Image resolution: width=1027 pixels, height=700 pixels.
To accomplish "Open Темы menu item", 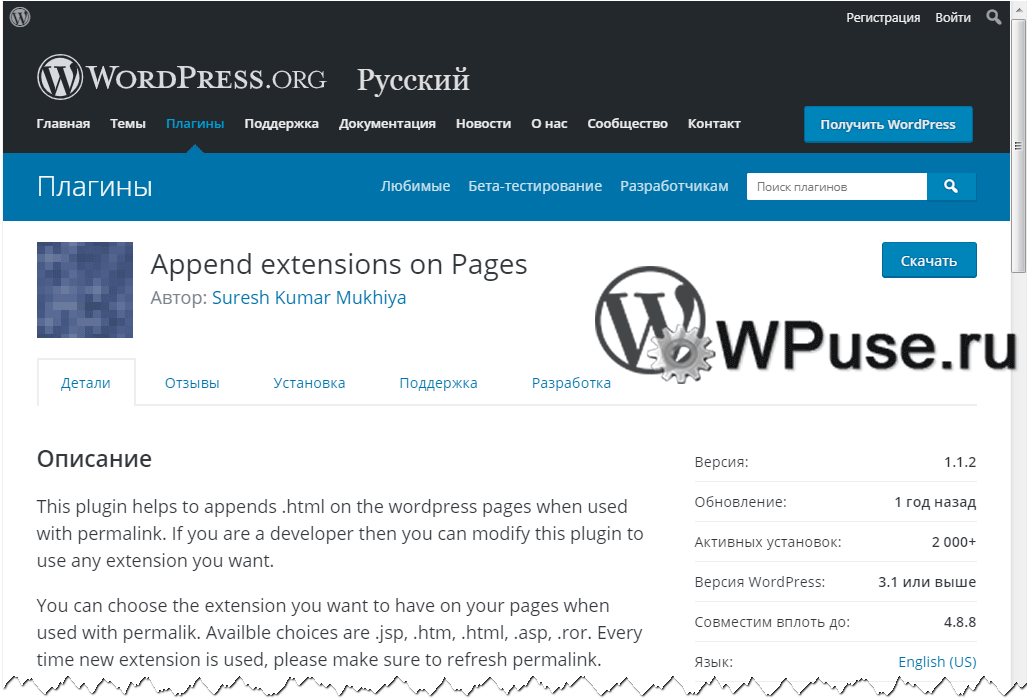I will pos(128,124).
